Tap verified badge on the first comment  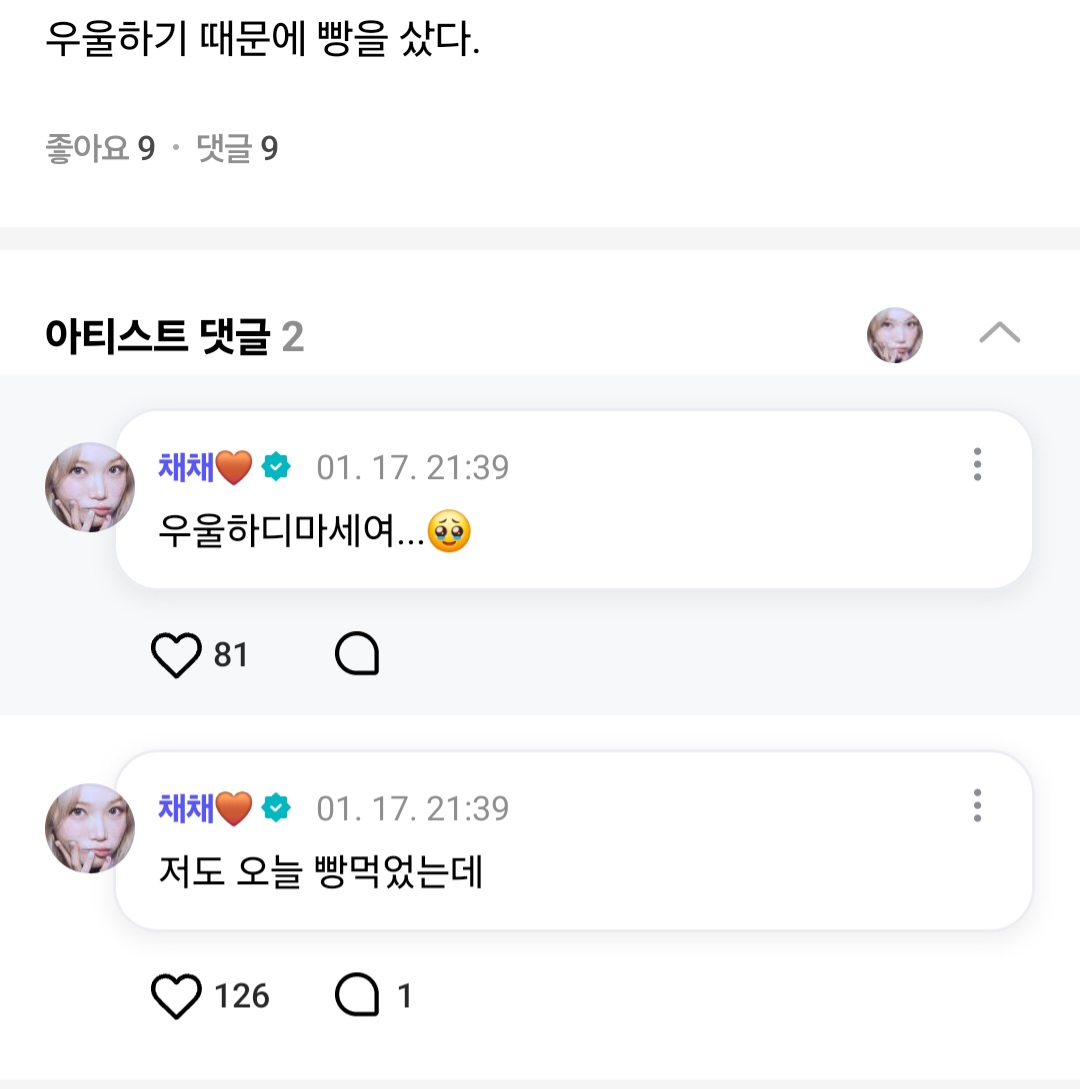point(276,467)
